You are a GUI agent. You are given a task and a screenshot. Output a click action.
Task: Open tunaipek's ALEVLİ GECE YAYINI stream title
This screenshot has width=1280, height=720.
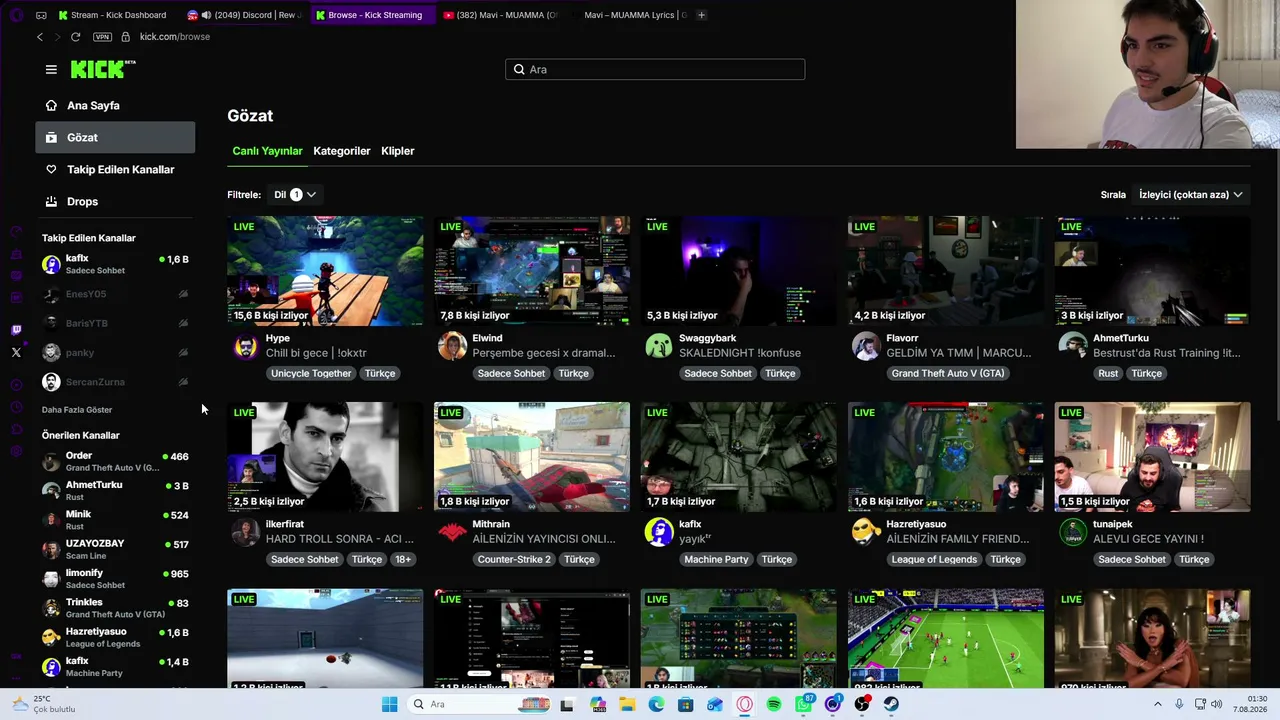[1148, 539]
